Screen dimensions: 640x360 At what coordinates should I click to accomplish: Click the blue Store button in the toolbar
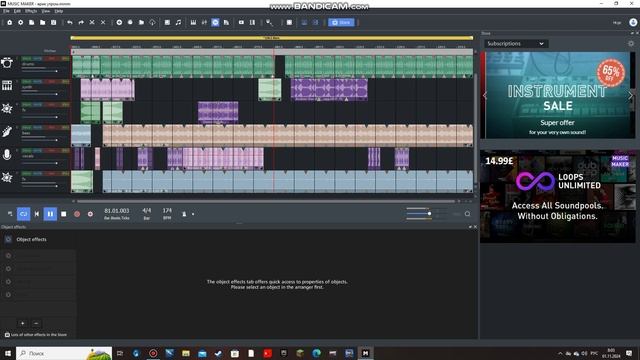coord(341,22)
